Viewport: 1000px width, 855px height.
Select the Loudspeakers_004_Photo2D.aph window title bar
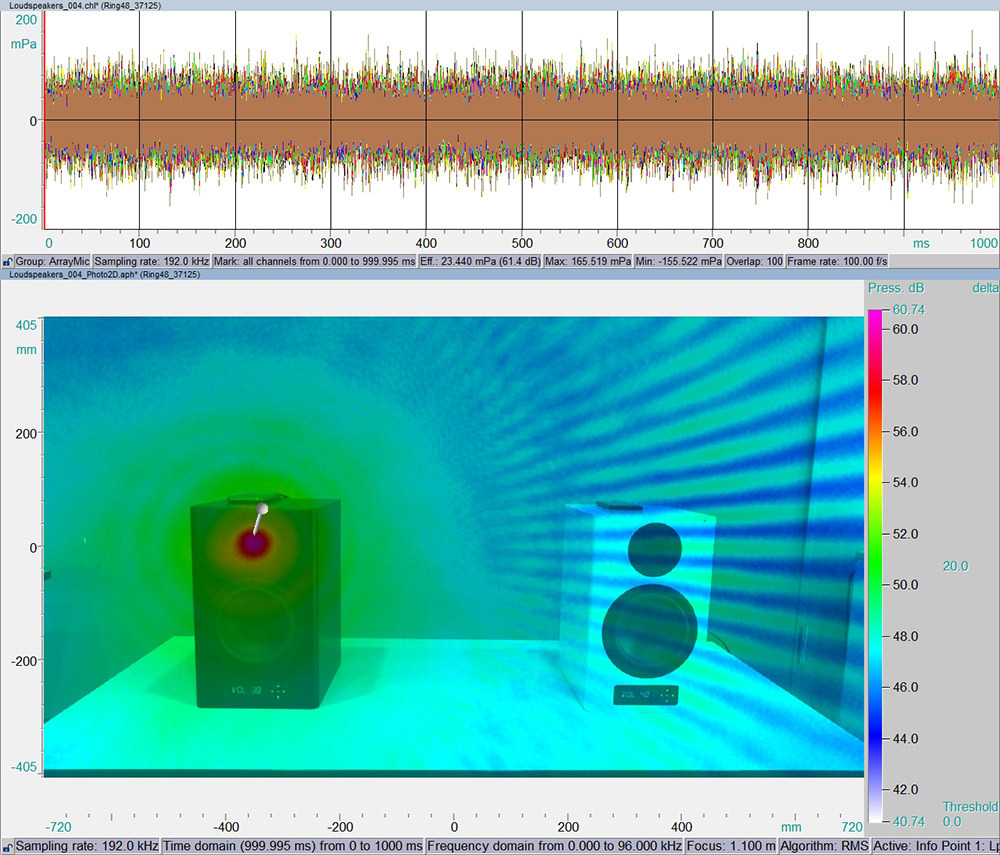click(x=500, y=274)
